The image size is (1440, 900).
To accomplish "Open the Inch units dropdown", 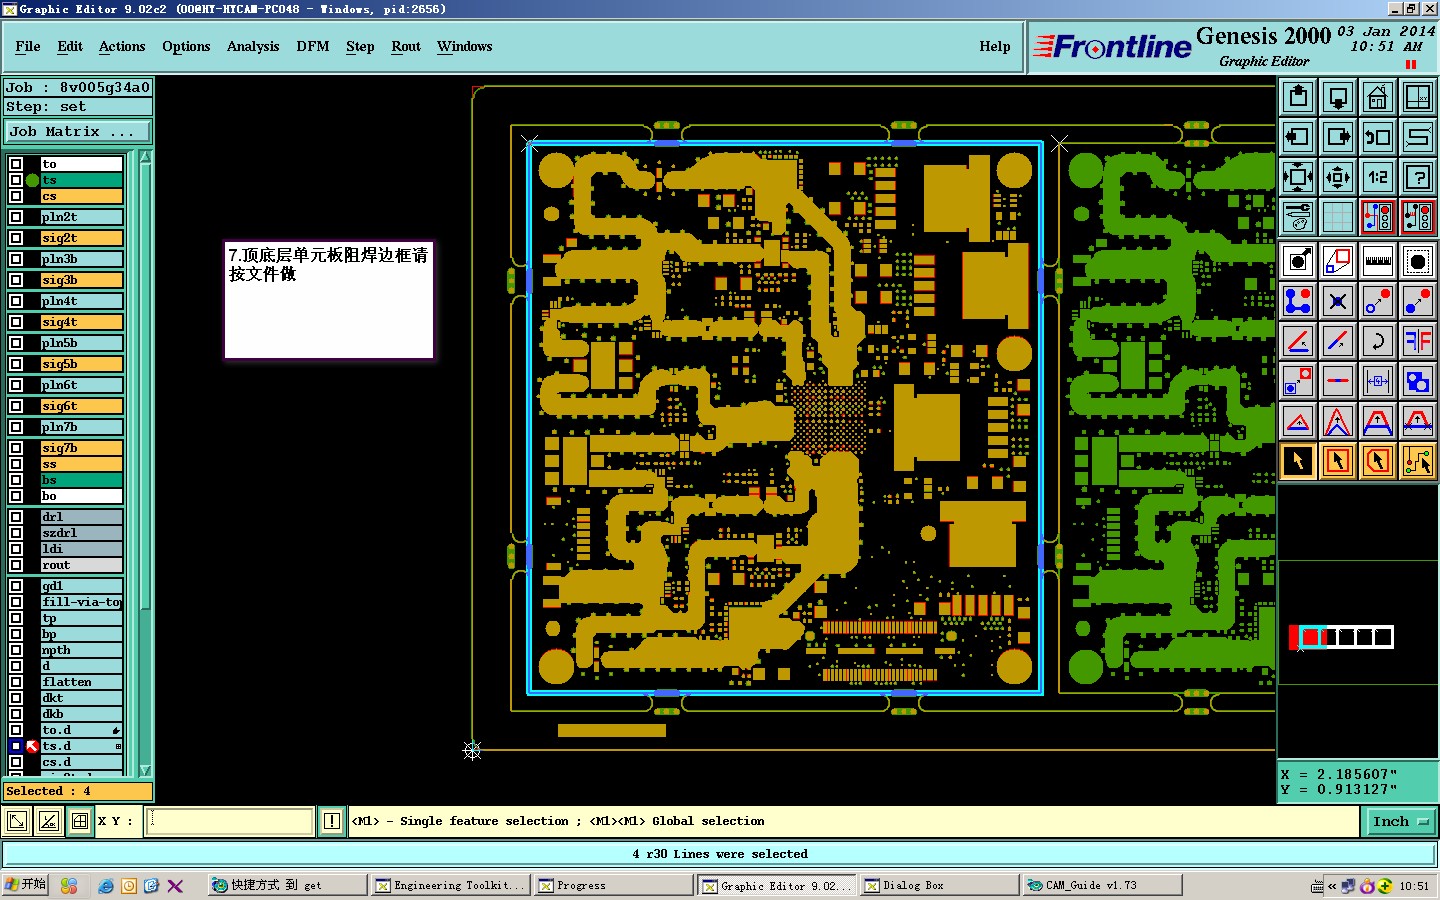I will coord(1399,822).
